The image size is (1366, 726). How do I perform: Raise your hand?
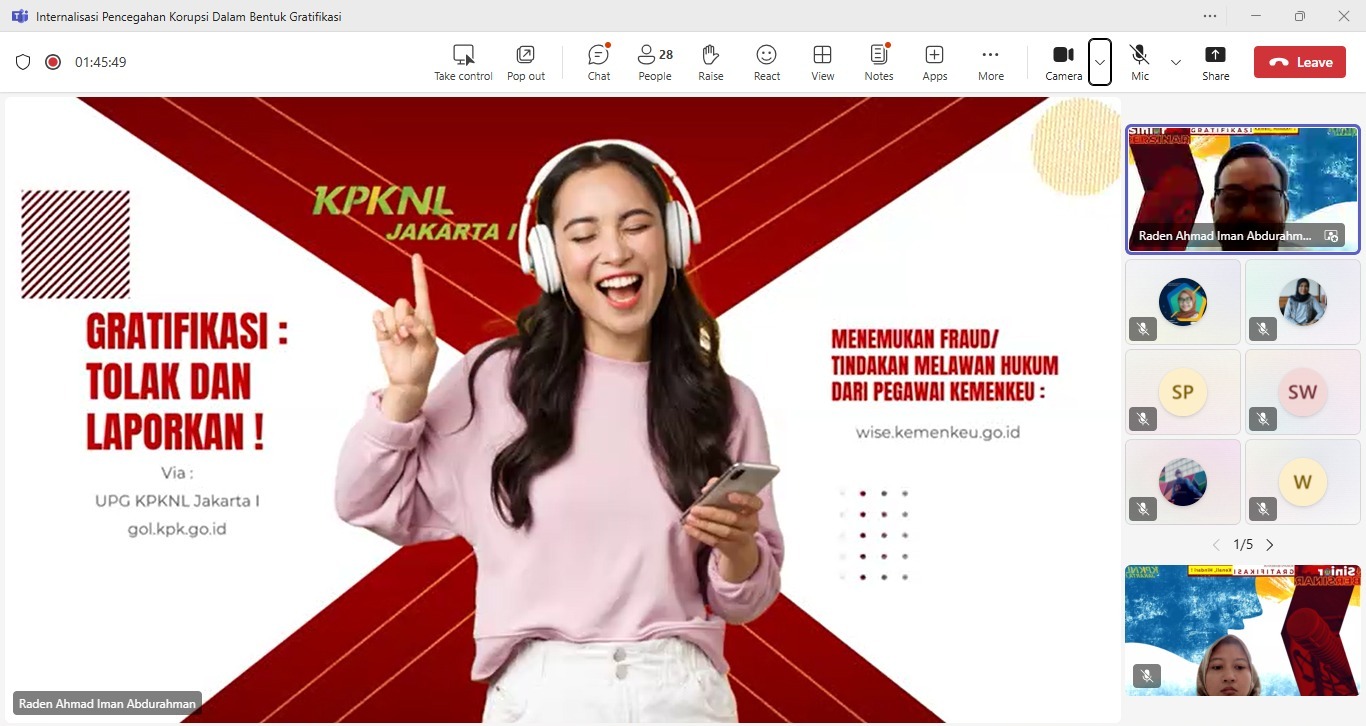(710, 61)
